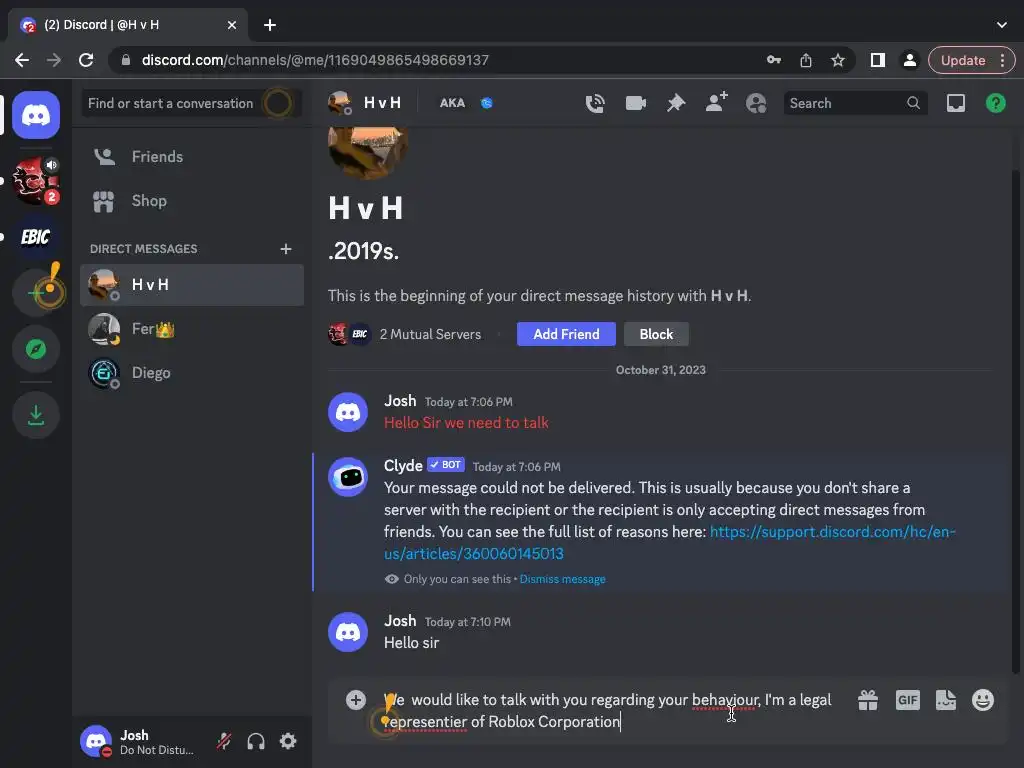Click the Block button
The height and width of the screenshot is (768, 1024).
coord(656,334)
